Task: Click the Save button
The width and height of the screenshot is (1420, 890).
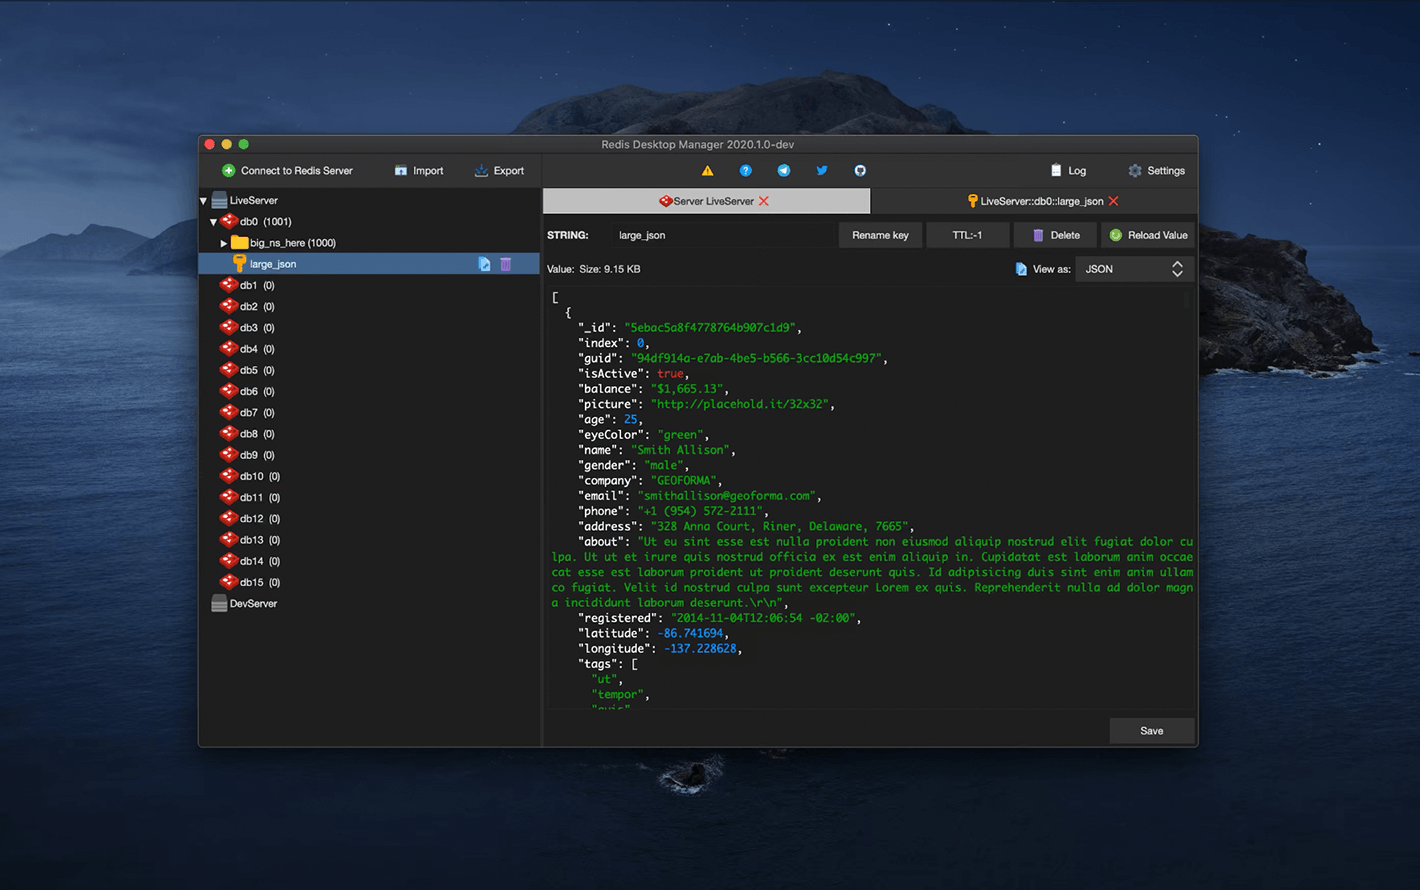Action: [x=1151, y=731]
